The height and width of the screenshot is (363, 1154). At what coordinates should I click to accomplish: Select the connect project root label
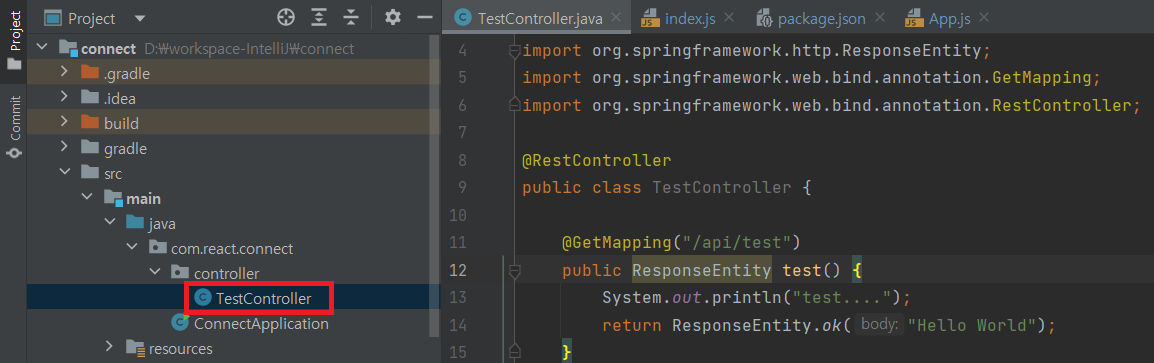click(x=109, y=49)
